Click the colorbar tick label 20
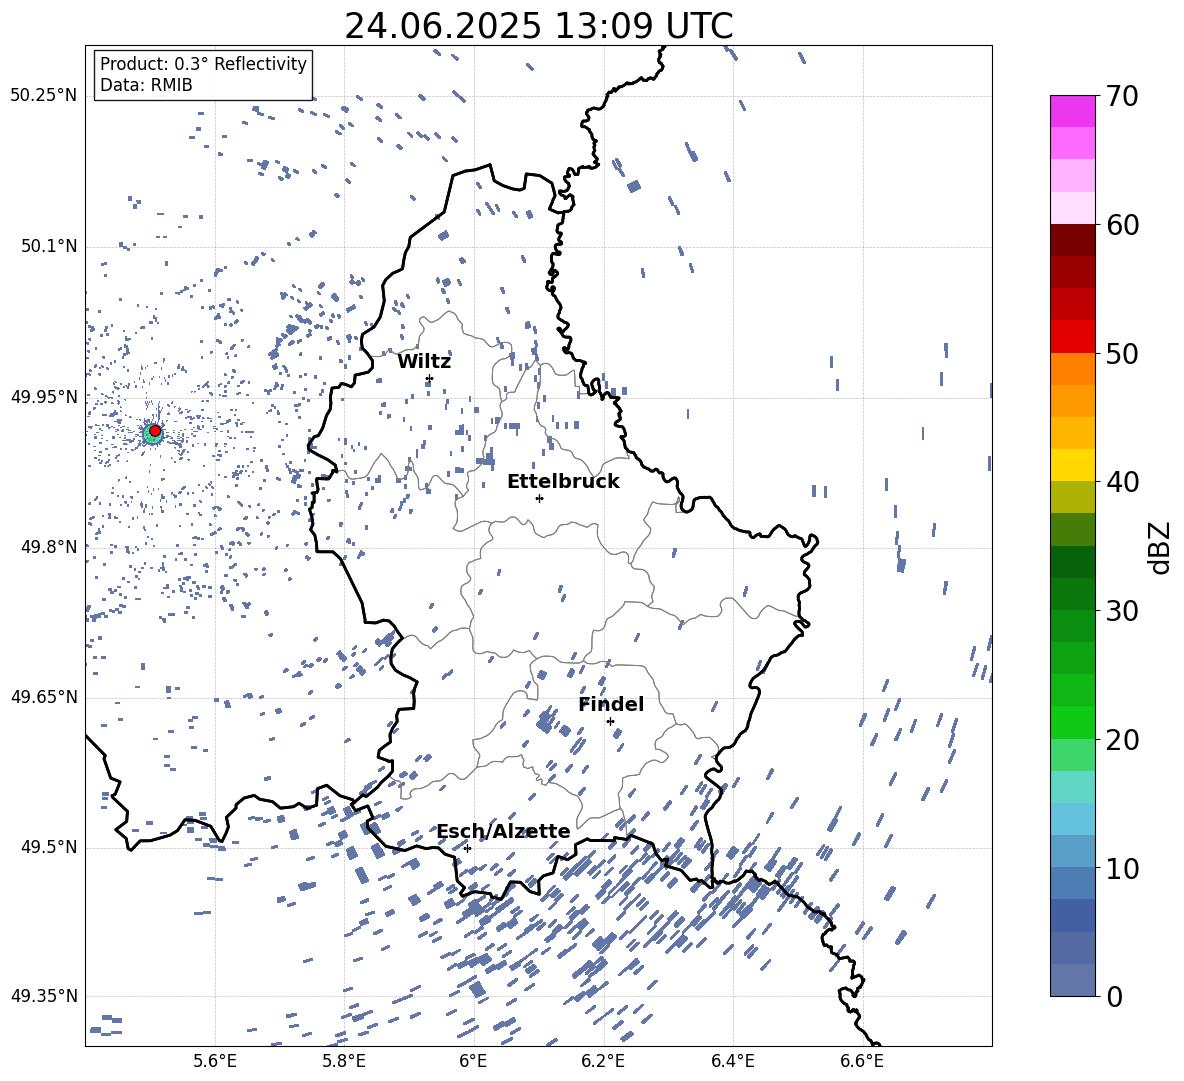The height and width of the screenshot is (1081, 1184). pos(1122,739)
